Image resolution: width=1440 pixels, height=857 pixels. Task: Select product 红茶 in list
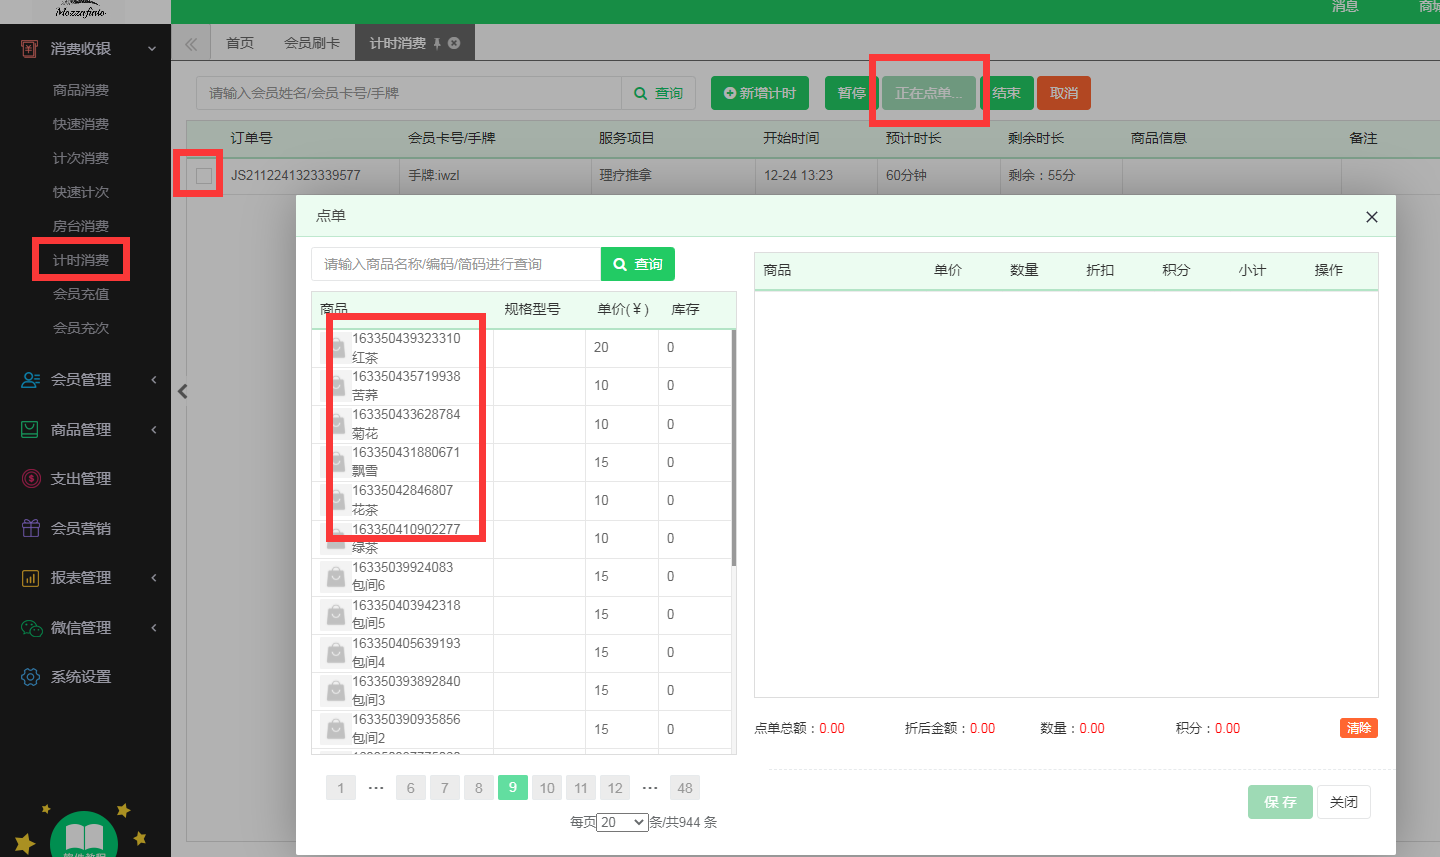pos(522,348)
